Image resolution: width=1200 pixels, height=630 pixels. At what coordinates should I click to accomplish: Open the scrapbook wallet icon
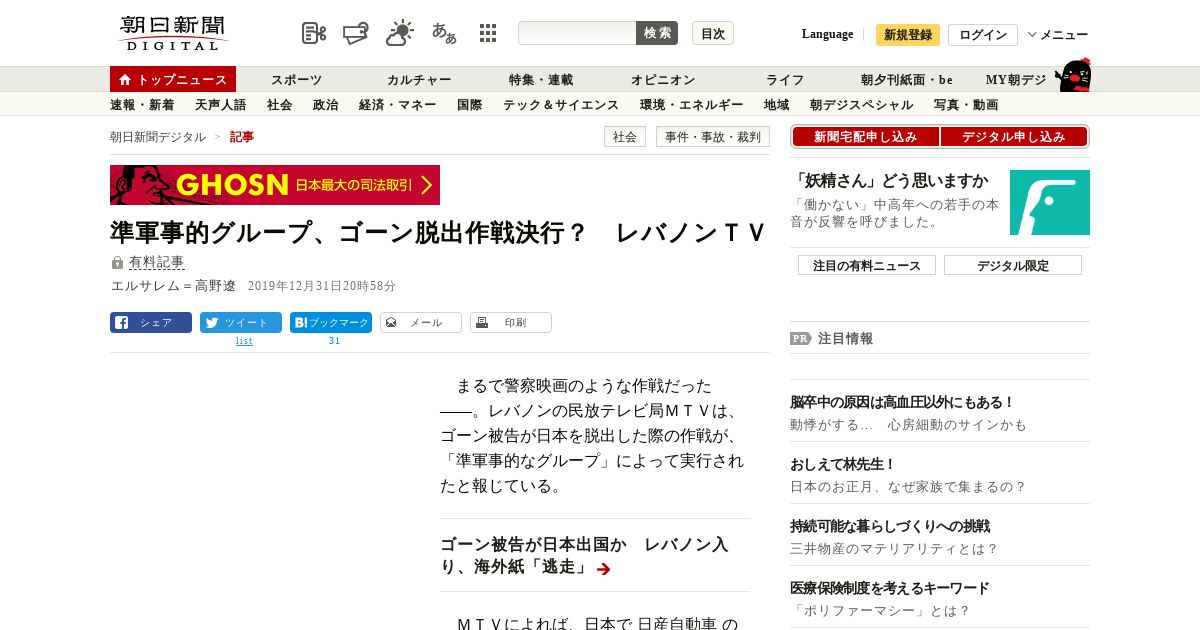[x=356, y=33]
